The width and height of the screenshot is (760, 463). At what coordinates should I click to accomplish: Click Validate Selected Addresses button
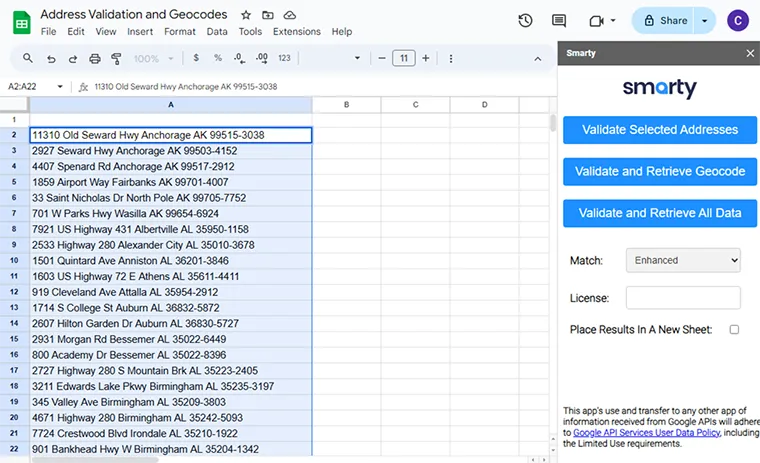coord(660,130)
